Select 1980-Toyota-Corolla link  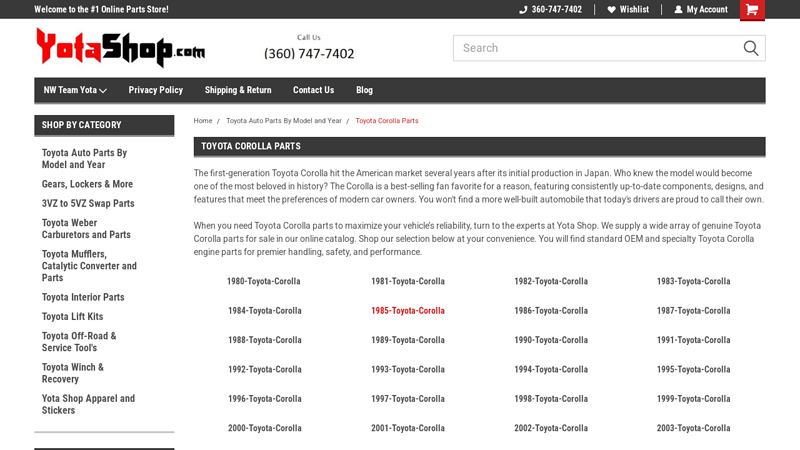point(264,281)
